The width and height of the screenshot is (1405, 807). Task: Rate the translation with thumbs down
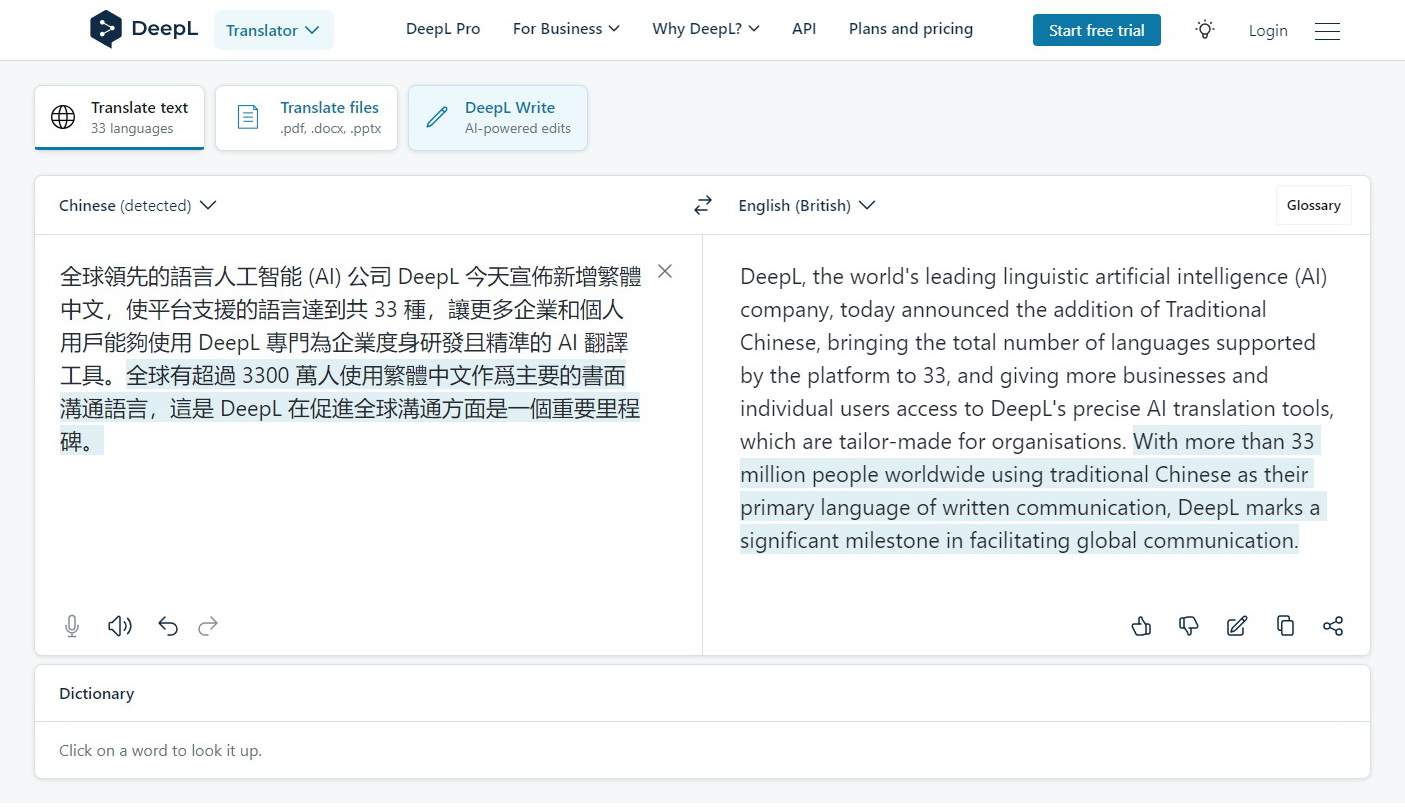pos(1189,625)
